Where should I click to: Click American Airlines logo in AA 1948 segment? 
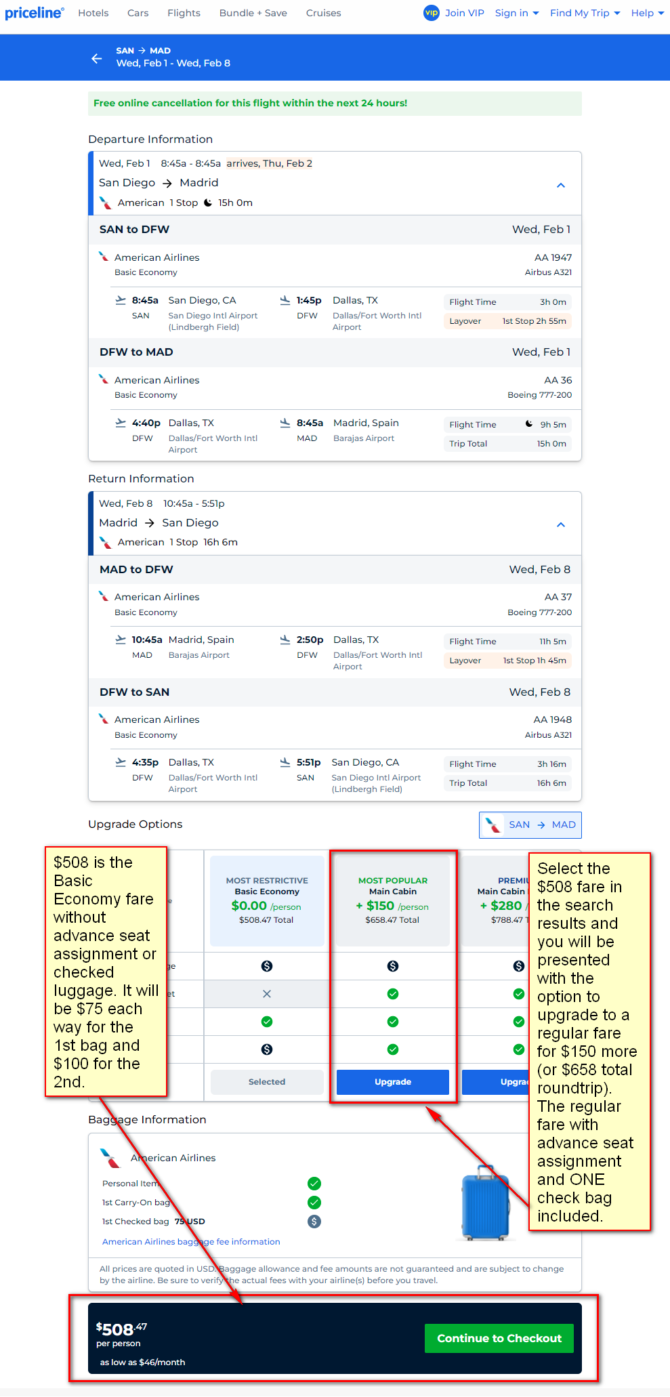(104, 719)
